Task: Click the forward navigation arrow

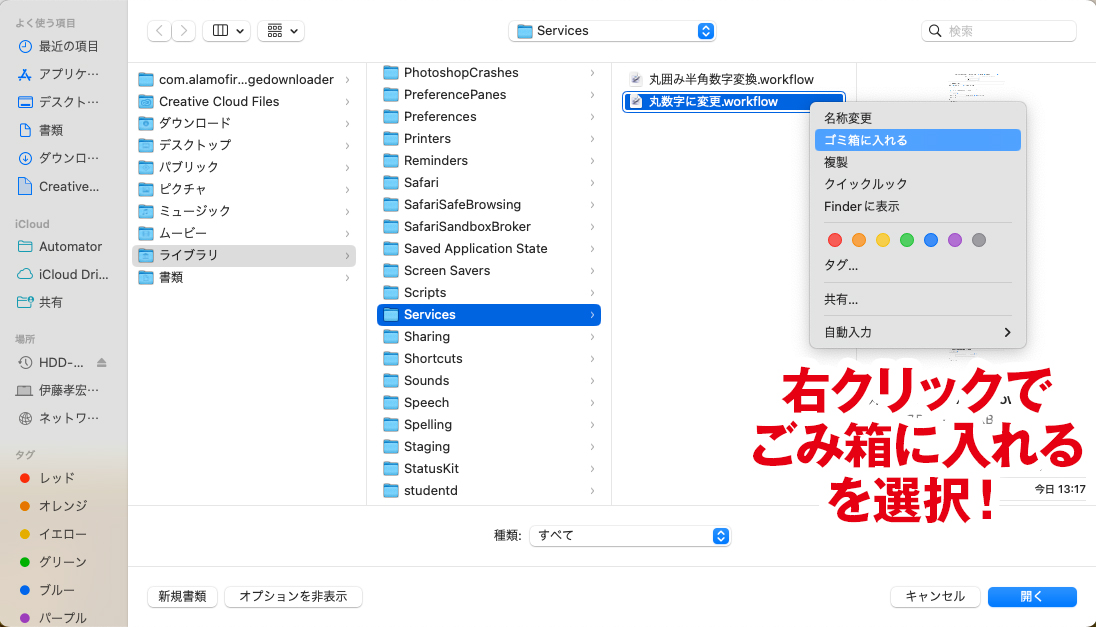Action: [x=184, y=31]
